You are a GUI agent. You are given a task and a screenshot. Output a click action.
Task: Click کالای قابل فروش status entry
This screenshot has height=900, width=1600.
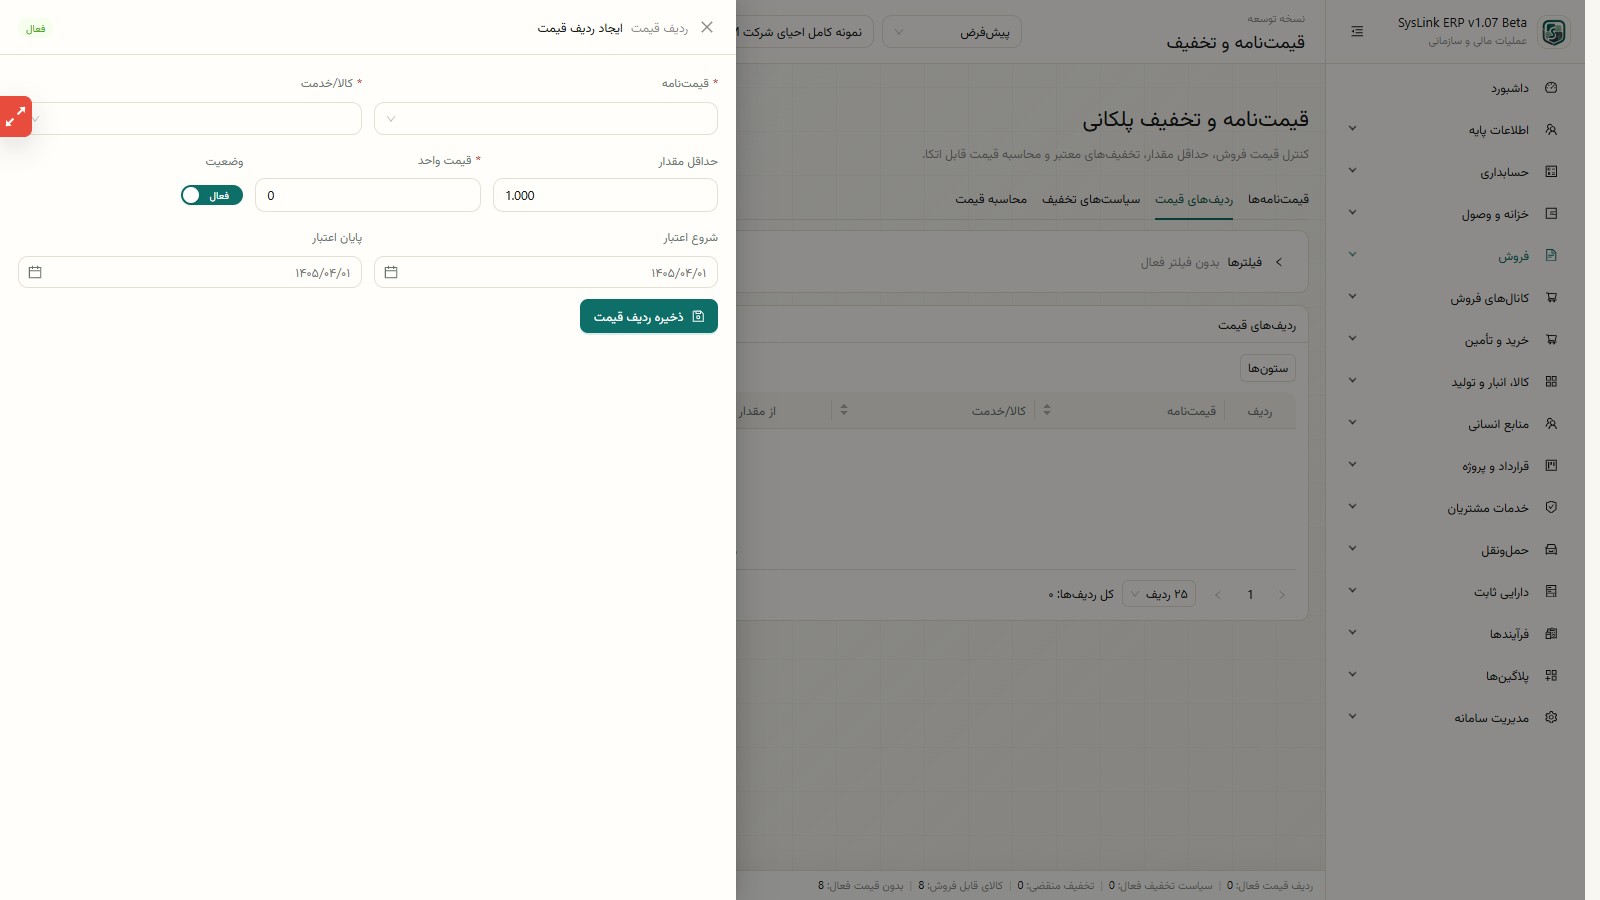[960, 885]
